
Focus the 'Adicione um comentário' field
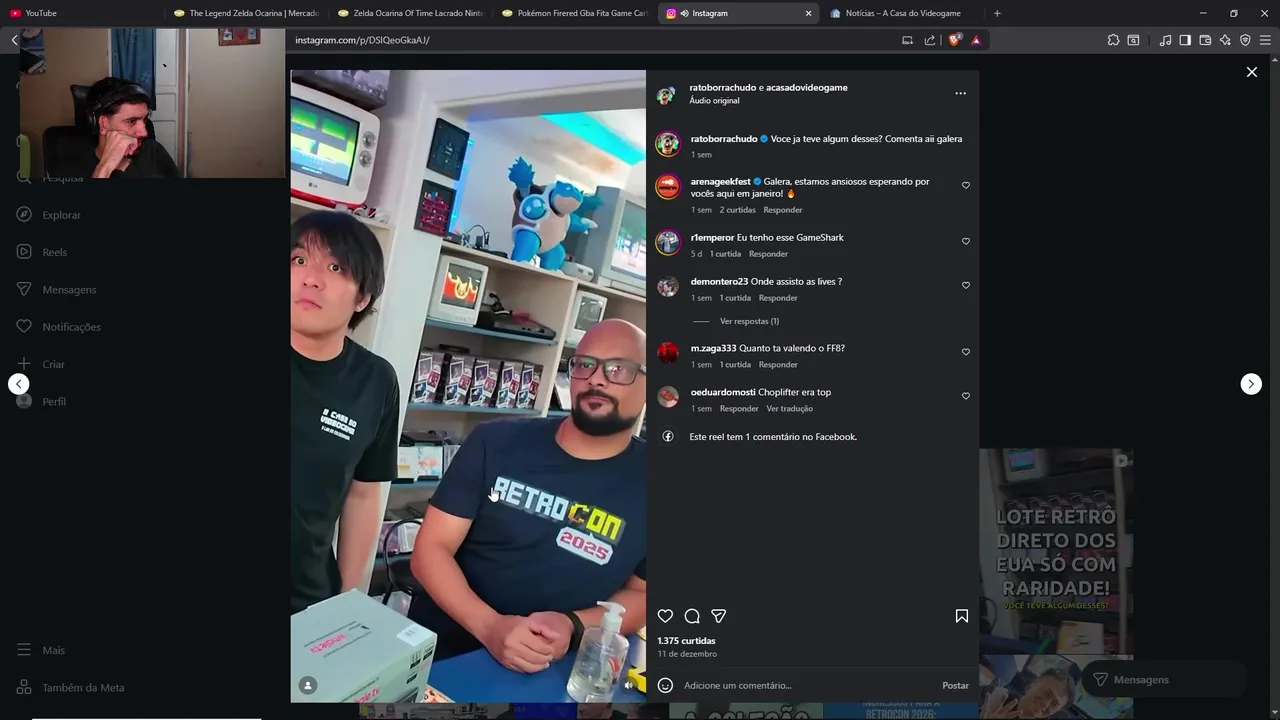[x=808, y=685]
